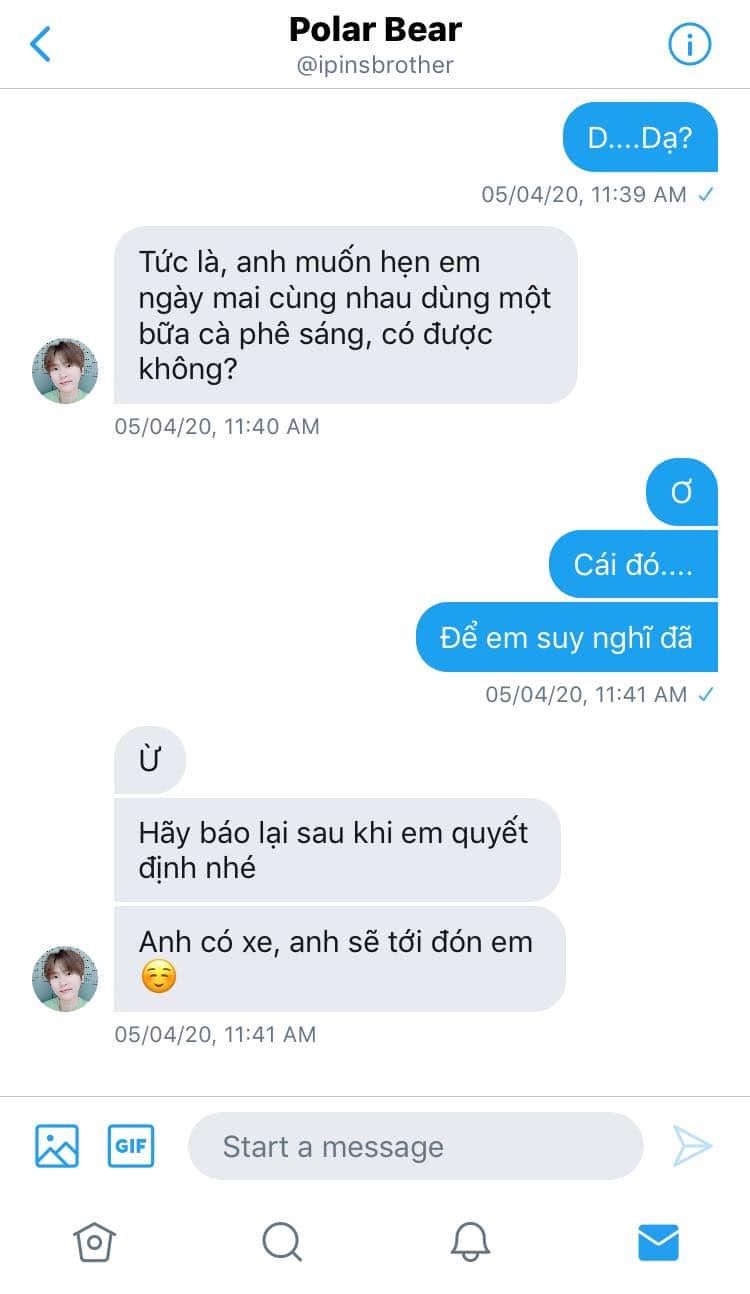Open the GIF picker
The width and height of the screenshot is (750, 1294).
pyautogui.click(x=131, y=1146)
